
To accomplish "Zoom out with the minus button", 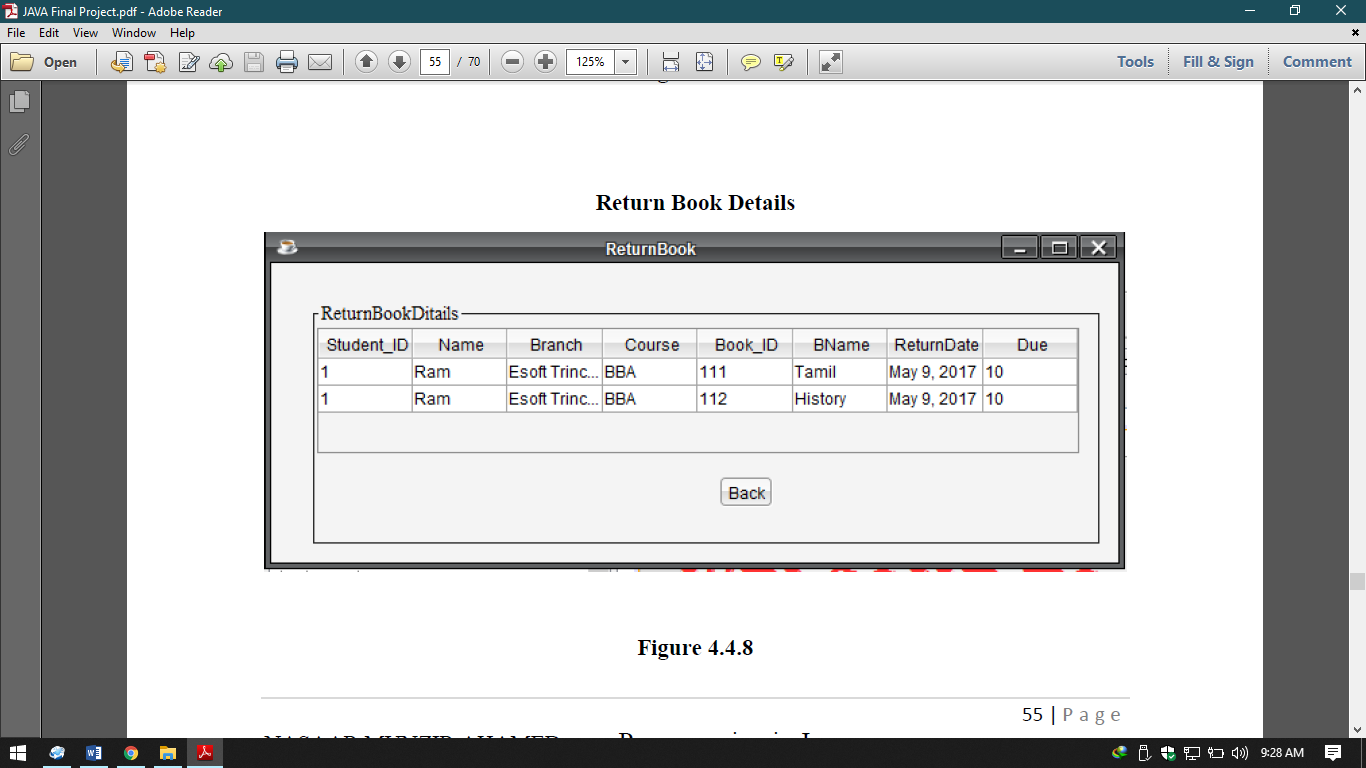I will (512, 62).
